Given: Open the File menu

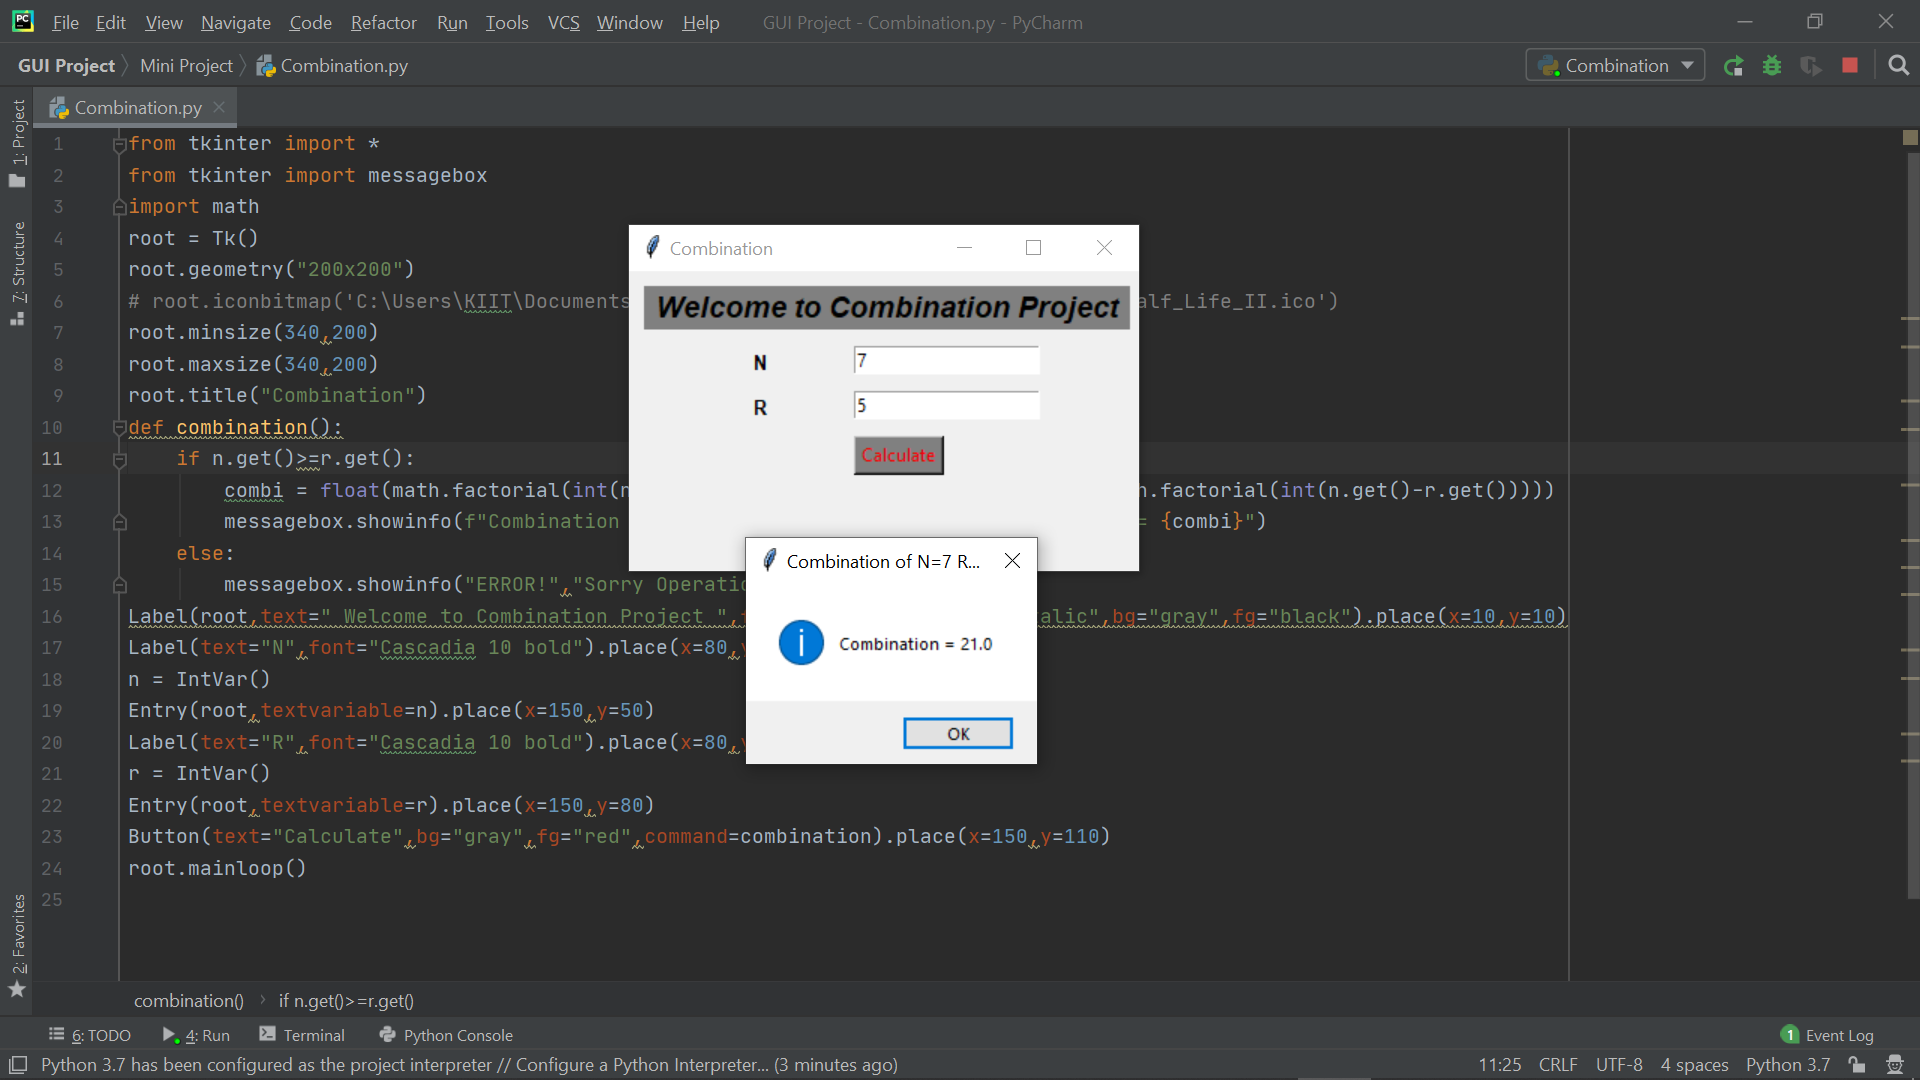Looking at the screenshot, I should point(66,22).
